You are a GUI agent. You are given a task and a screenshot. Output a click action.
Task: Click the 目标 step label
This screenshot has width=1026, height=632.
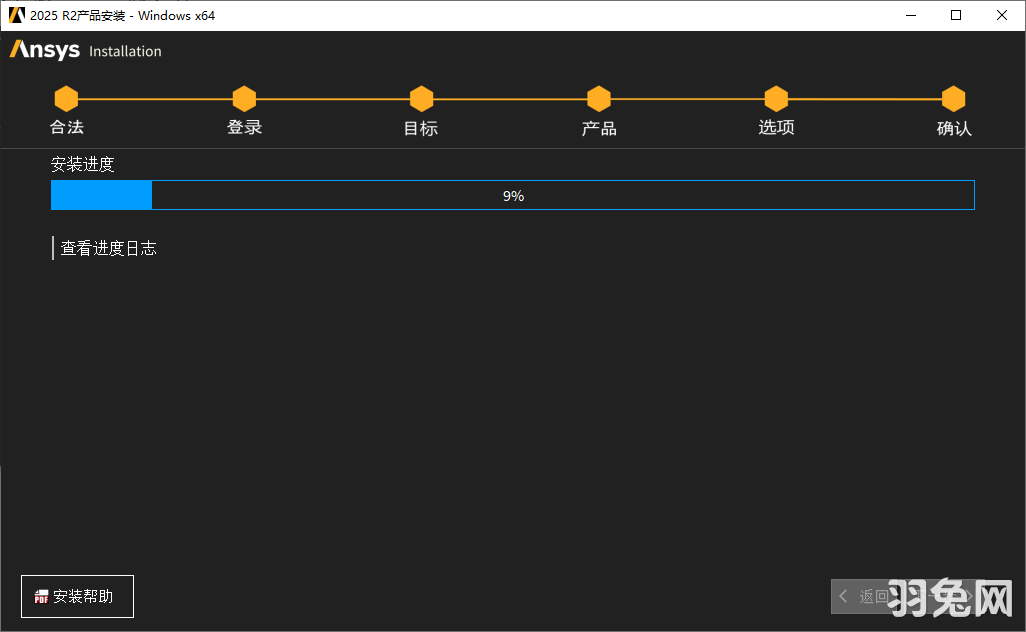[421, 128]
